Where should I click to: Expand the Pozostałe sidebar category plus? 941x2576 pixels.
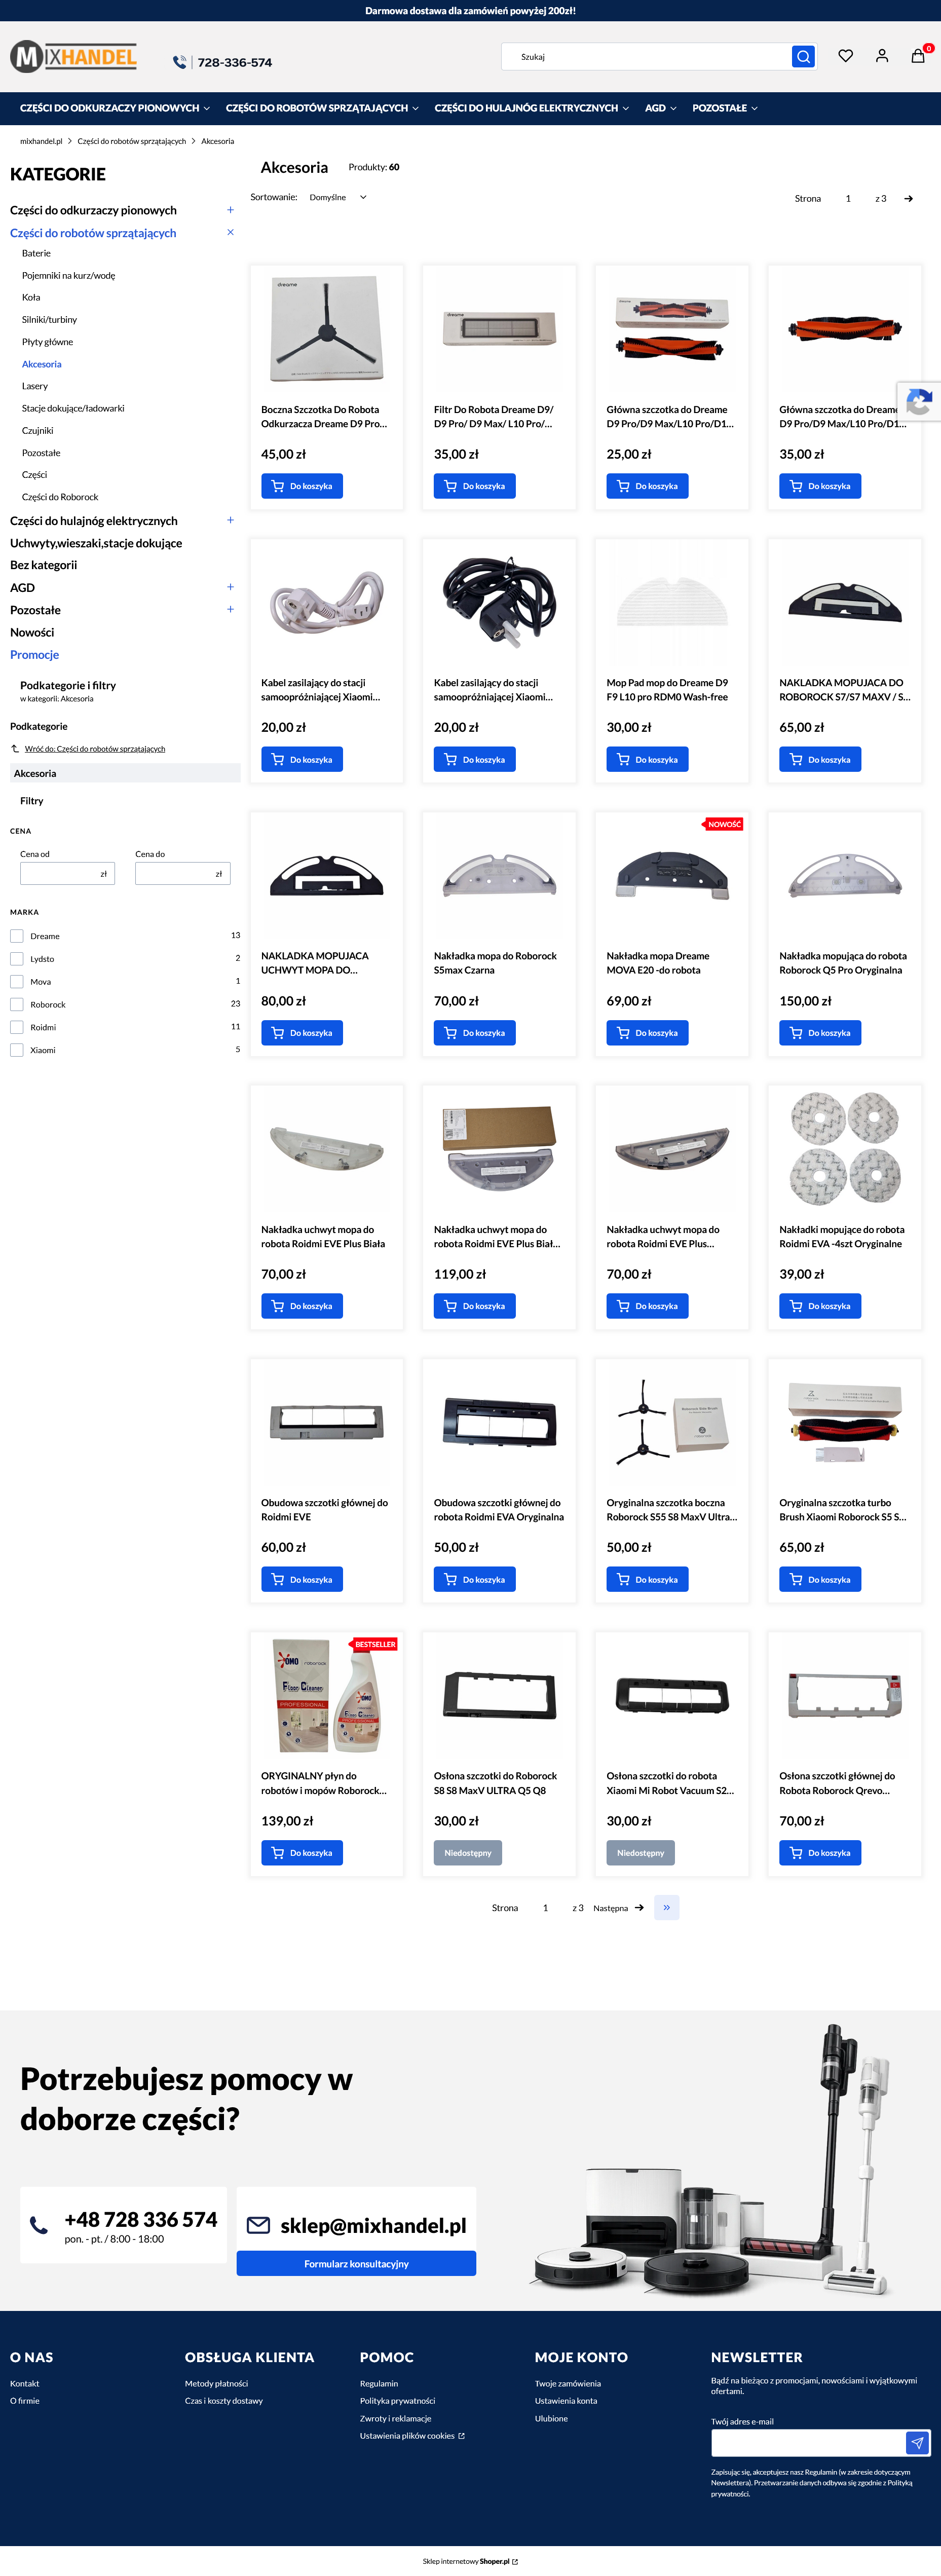[230, 609]
